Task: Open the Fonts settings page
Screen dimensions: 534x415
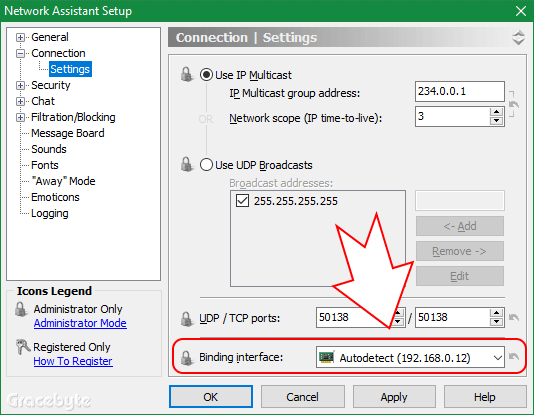Action: (45, 165)
